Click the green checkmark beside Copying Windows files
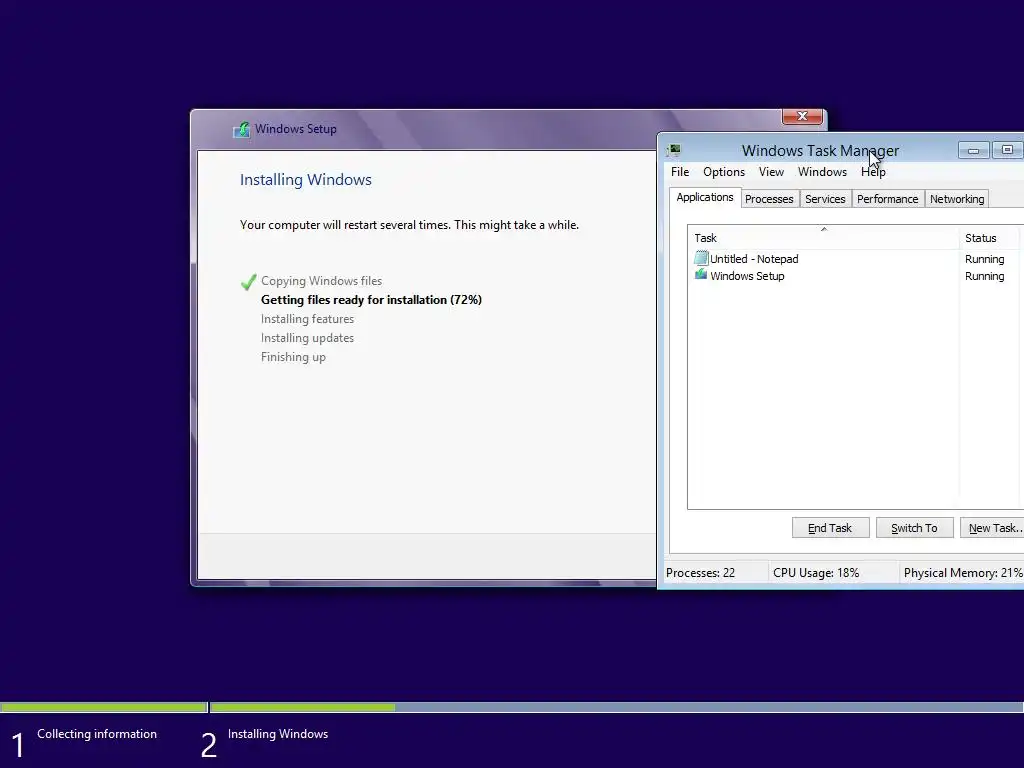The image size is (1024, 768). pos(248,281)
